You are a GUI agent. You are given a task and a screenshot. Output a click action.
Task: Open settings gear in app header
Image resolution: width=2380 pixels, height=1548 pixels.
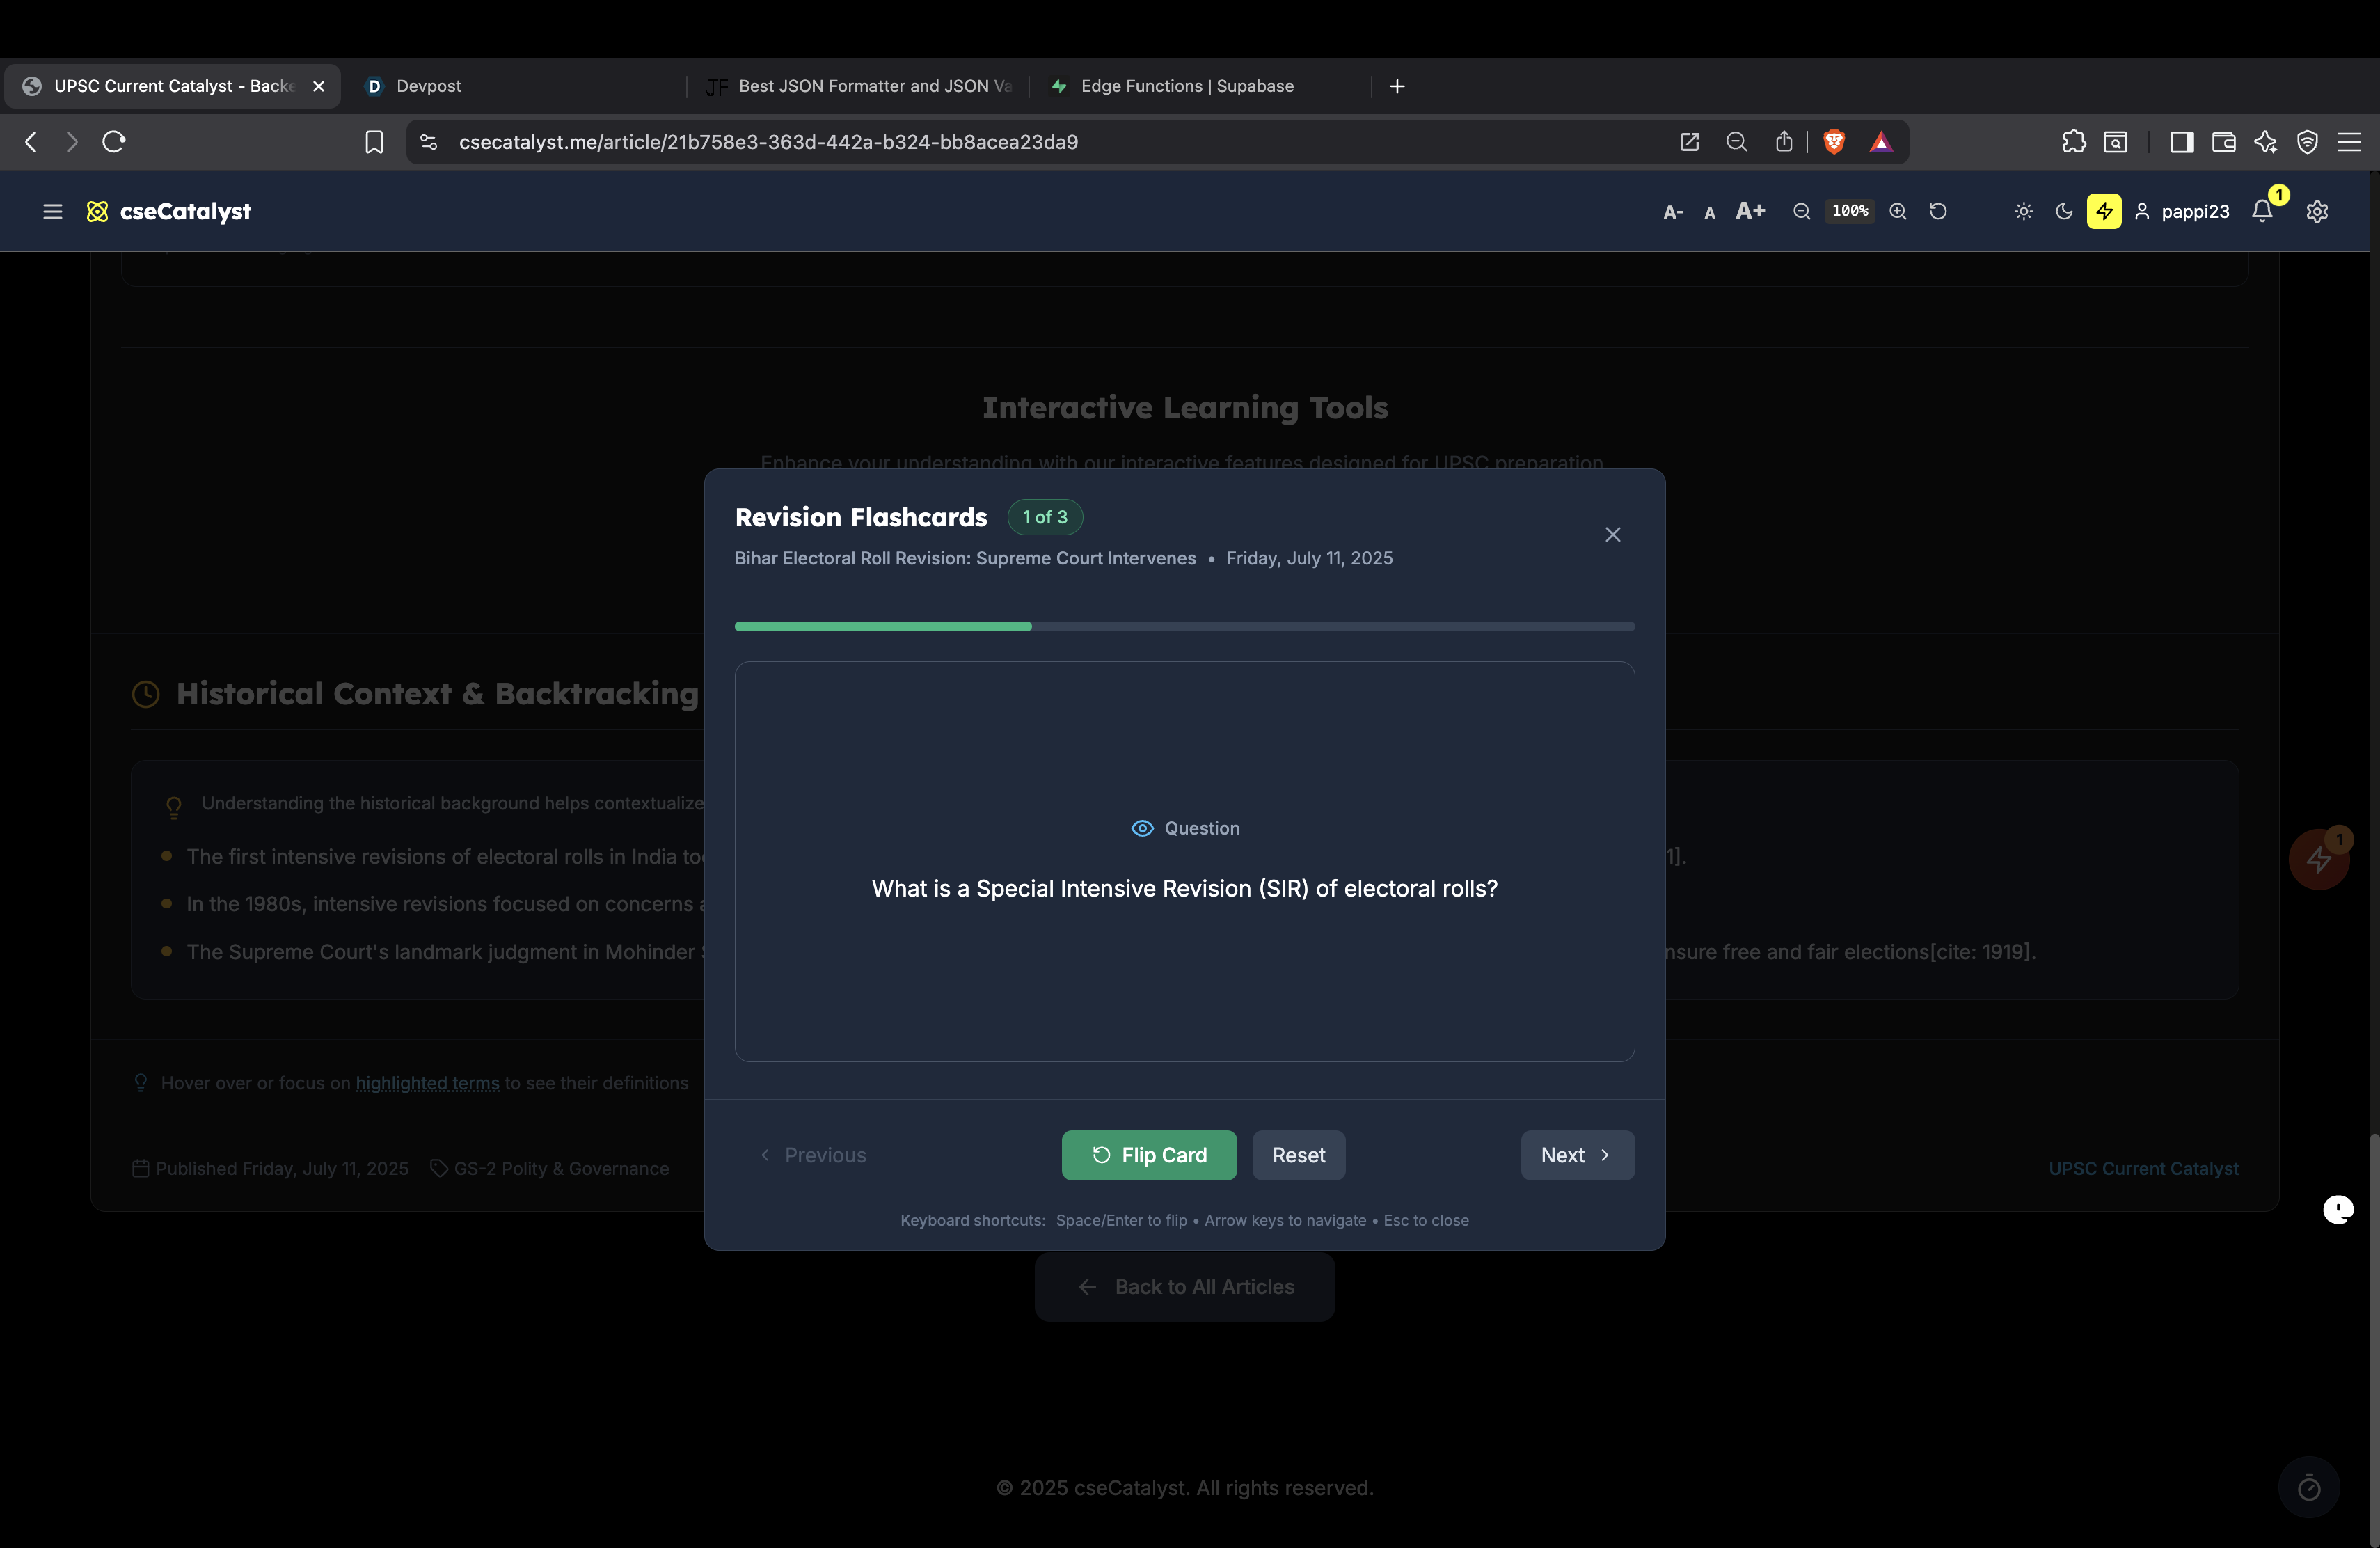tap(2317, 211)
